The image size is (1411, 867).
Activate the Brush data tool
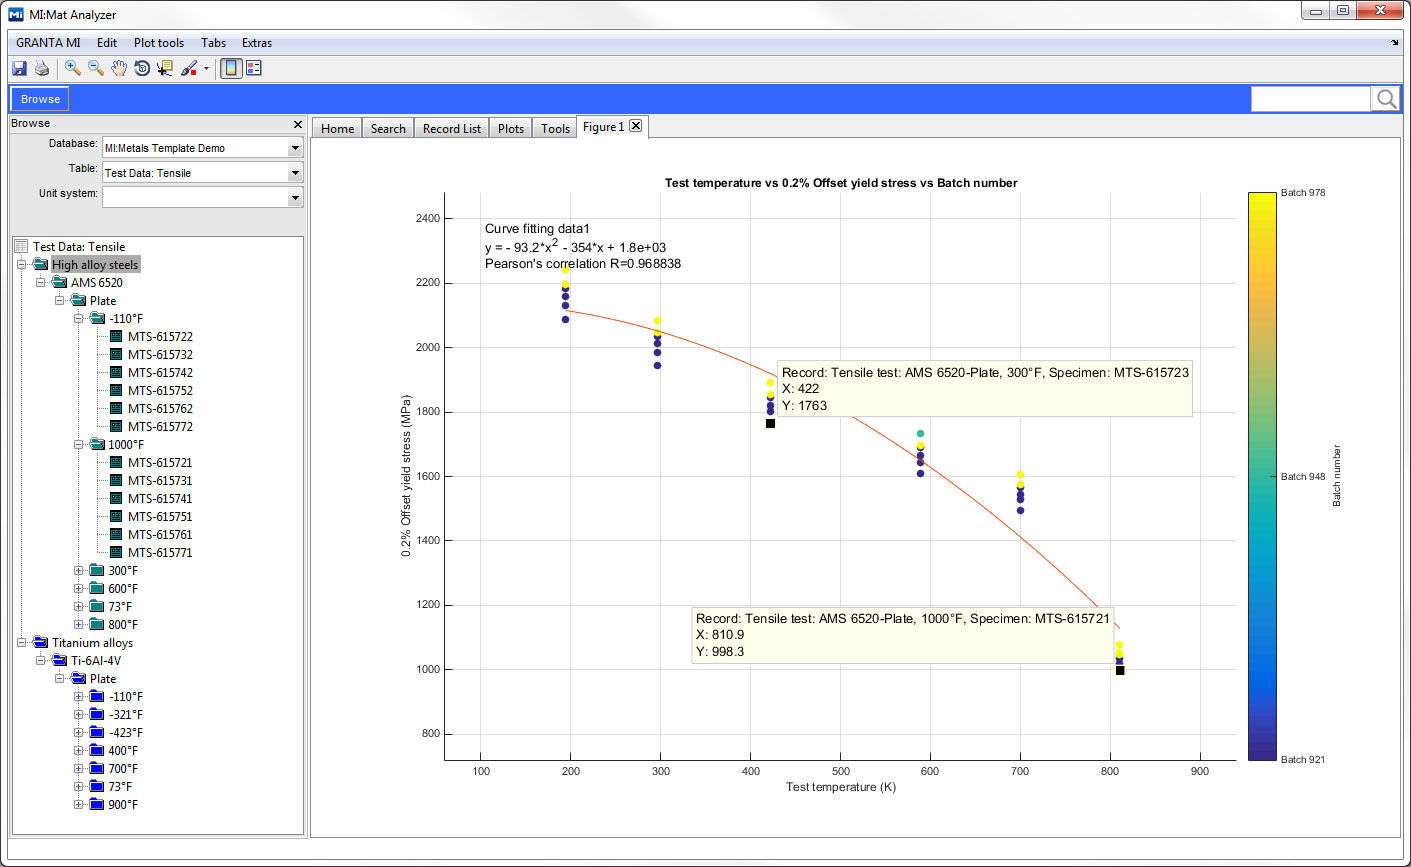coord(188,67)
